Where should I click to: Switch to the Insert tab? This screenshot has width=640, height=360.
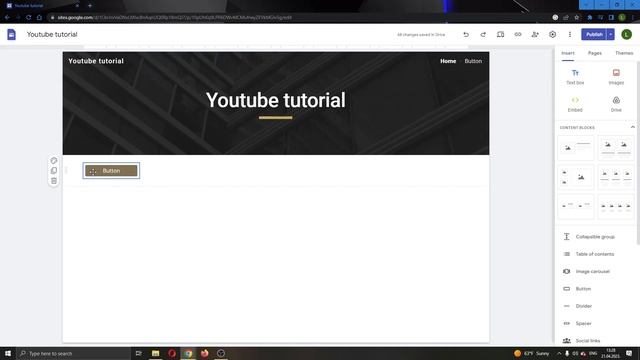pyautogui.click(x=567, y=53)
